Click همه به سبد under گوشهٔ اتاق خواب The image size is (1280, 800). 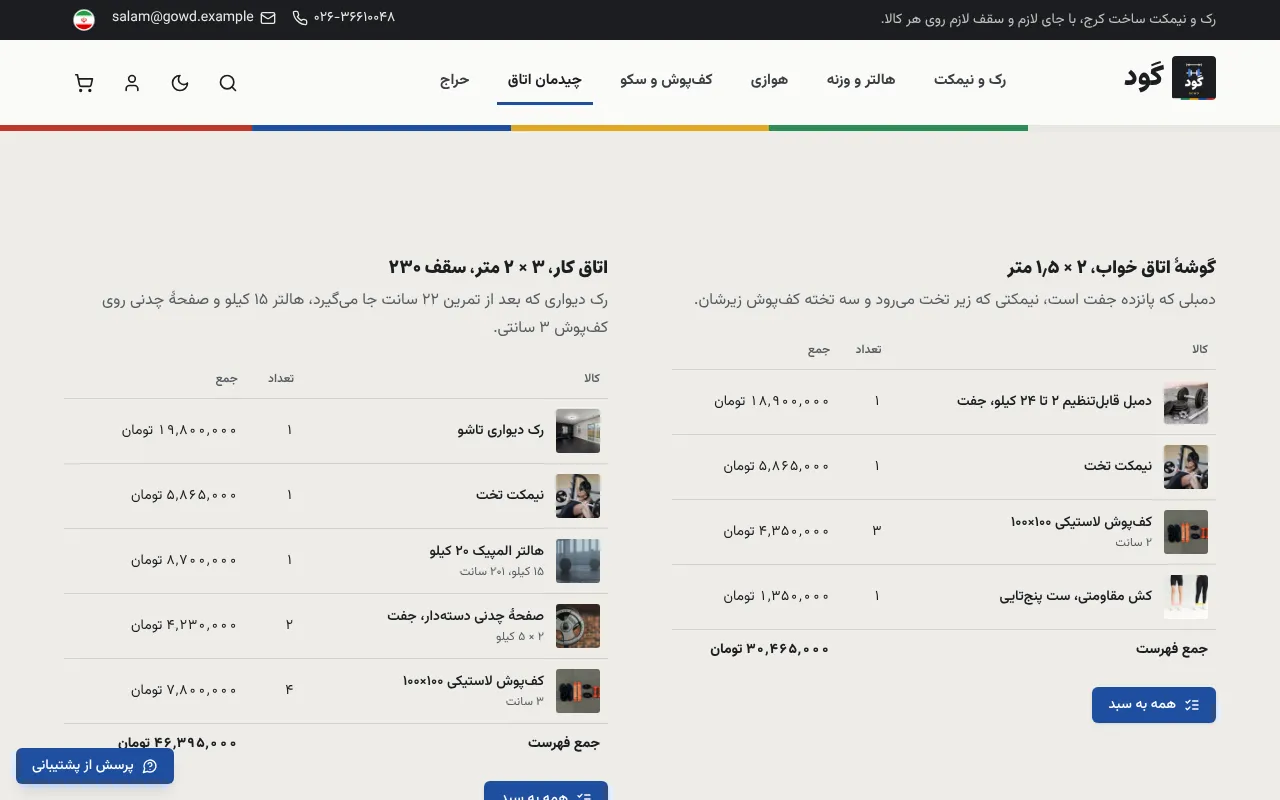point(1154,705)
